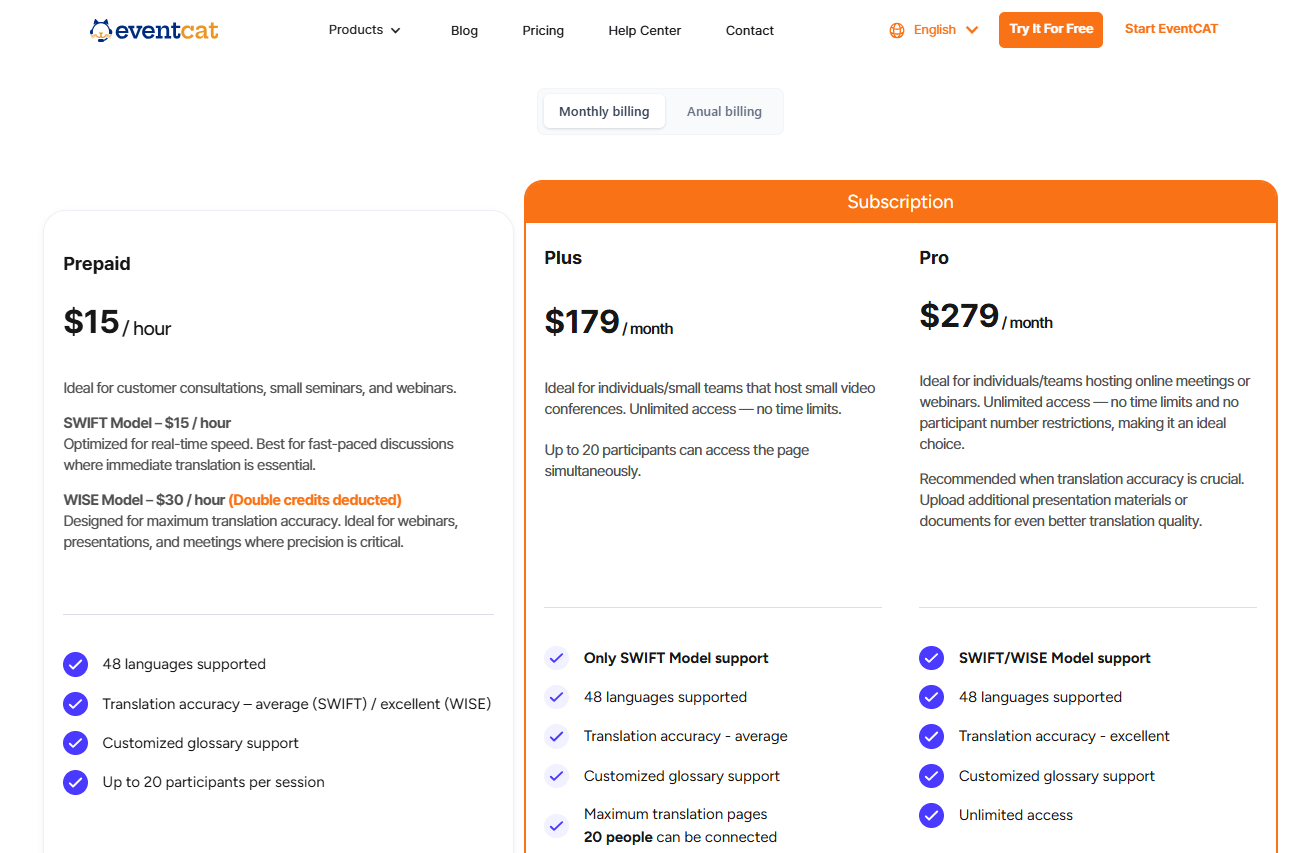1303x853 pixels.
Task: Click the WISE Model – $30 / hour heading
Action: [144, 500]
